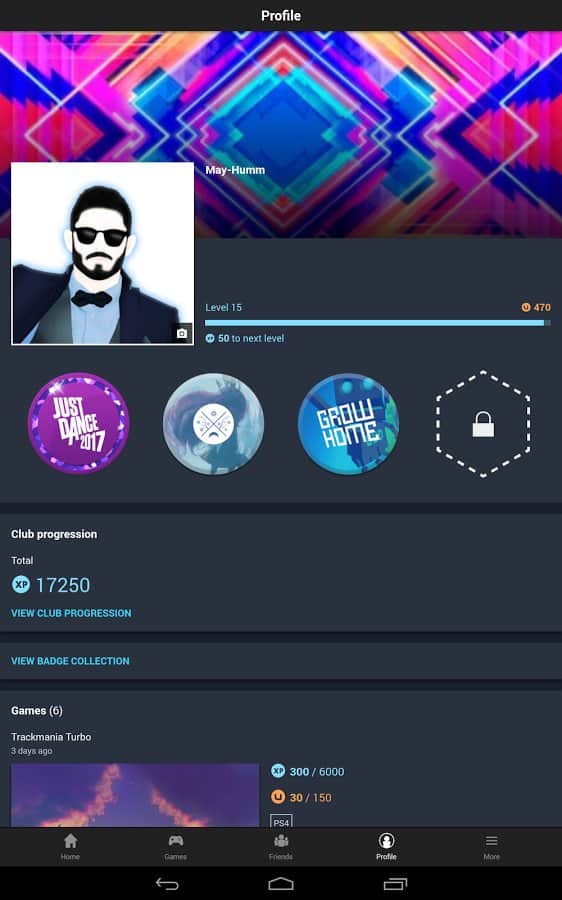Viewport: 562px width, 900px height.
Task: Tap the Android home button
Action: [281, 884]
